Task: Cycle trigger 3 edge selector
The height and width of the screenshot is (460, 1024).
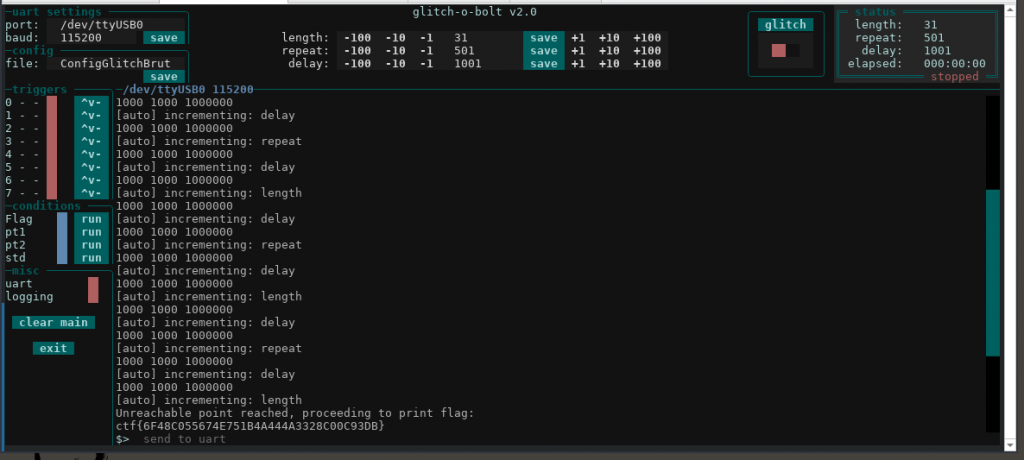Action: point(91,141)
